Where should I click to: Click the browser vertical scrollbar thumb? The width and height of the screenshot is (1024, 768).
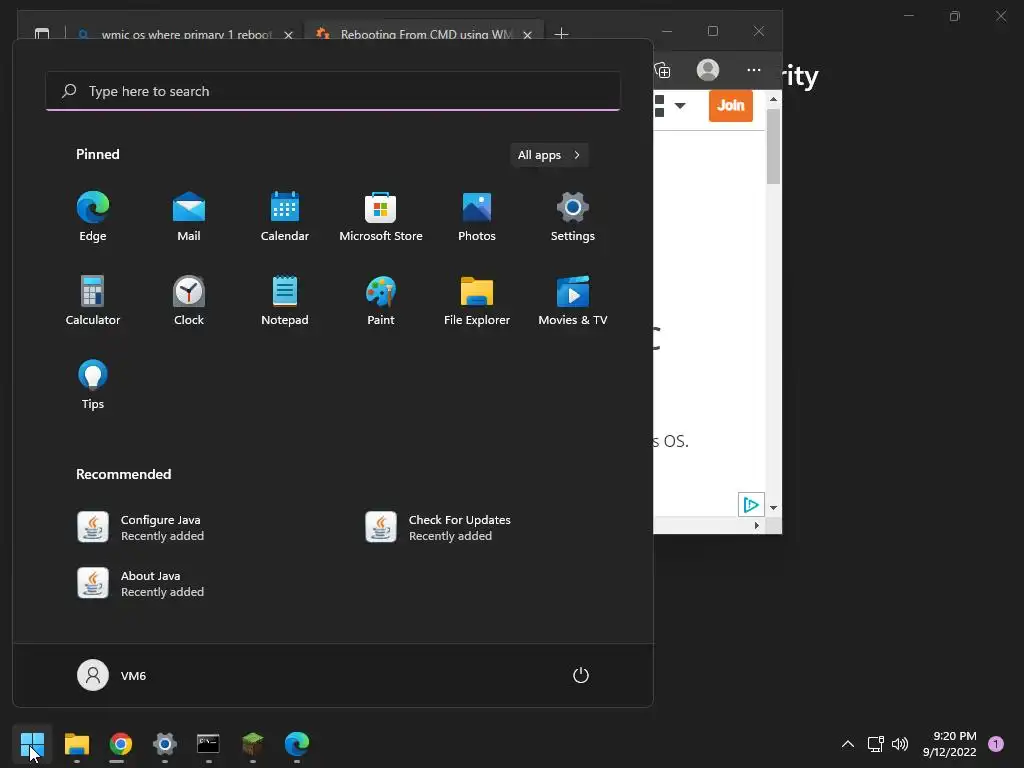(773, 147)
